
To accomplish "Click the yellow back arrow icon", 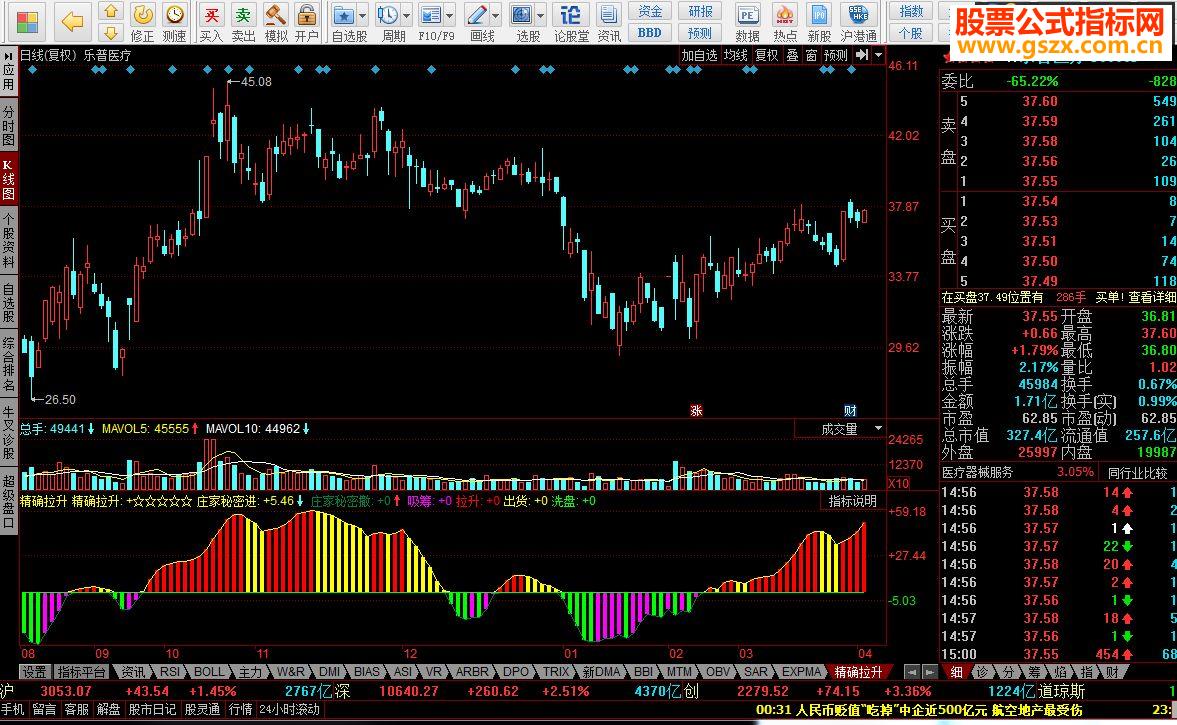I will click(72, 20).
